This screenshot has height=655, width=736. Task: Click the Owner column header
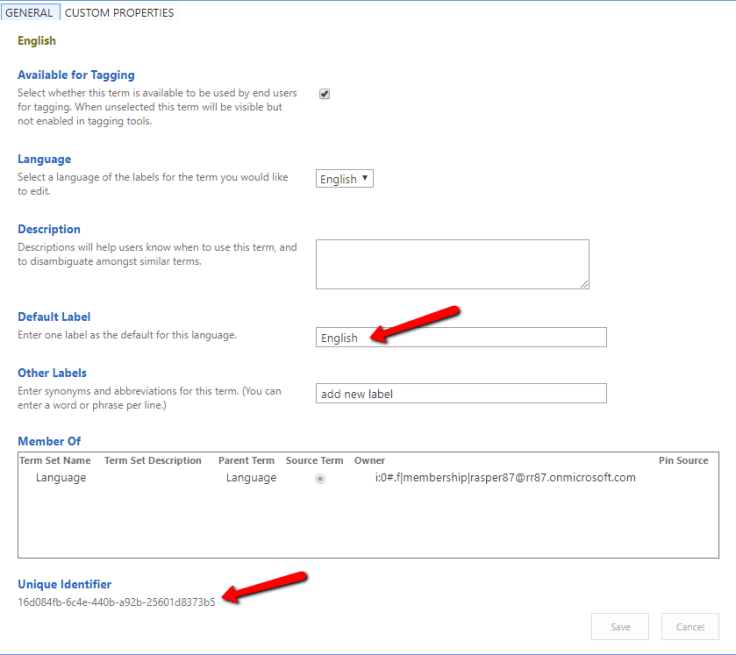click(369, 461)
